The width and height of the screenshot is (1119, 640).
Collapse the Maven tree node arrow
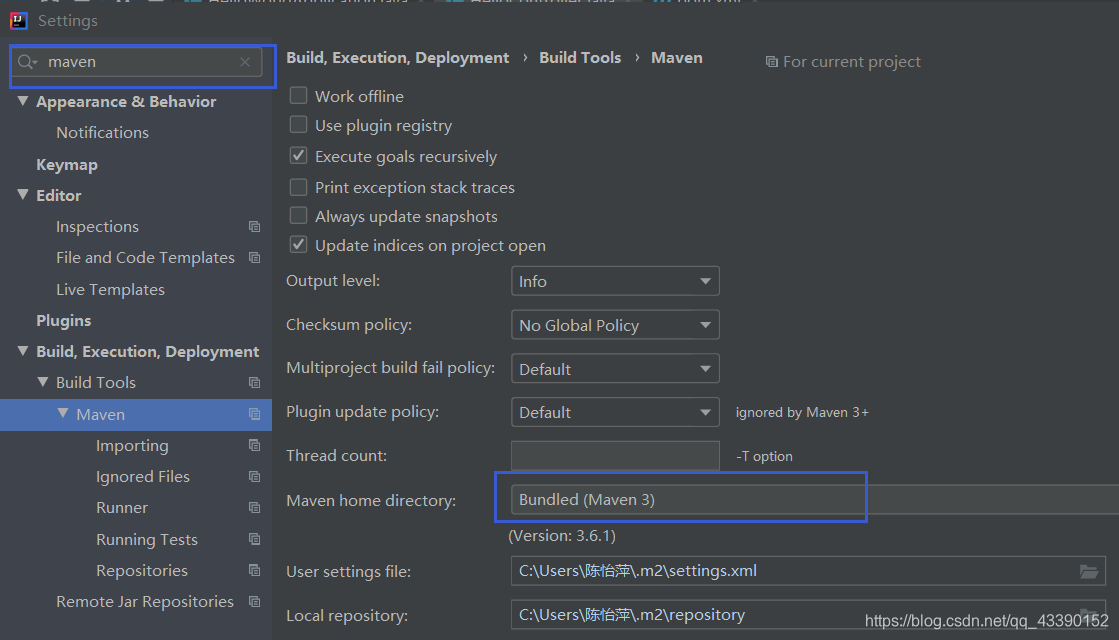tap(63, 414)
